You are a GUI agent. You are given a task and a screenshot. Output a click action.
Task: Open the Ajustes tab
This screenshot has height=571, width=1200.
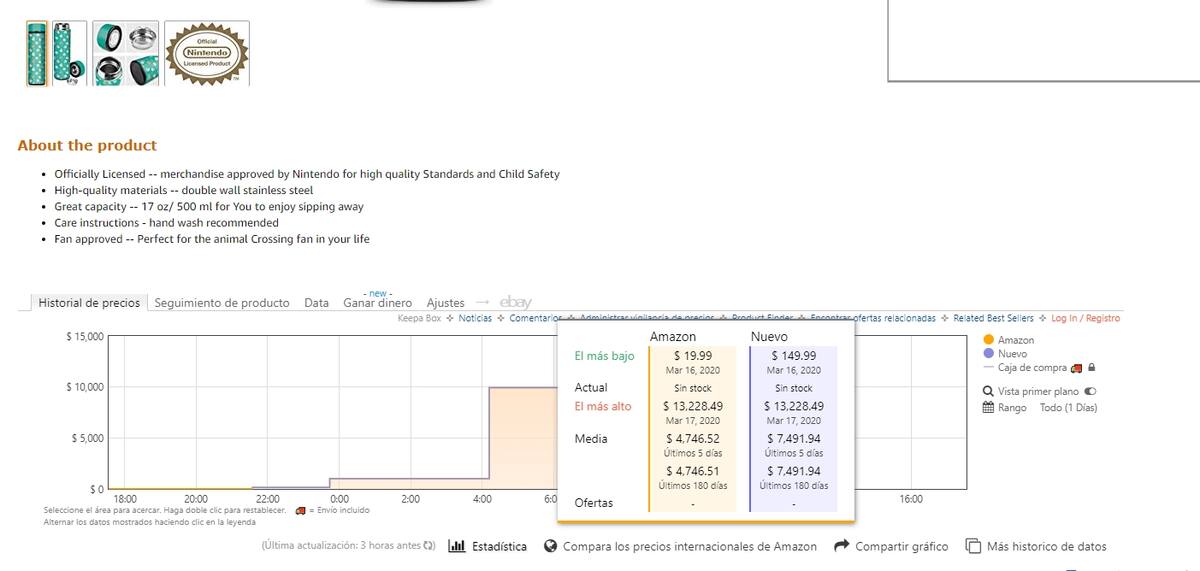coord(446,303)
